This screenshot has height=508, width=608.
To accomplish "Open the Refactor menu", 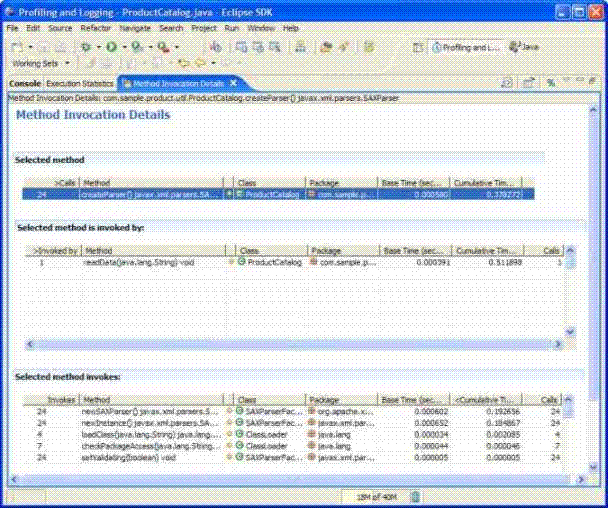I will pyautogui.click(x=95, y=28).
